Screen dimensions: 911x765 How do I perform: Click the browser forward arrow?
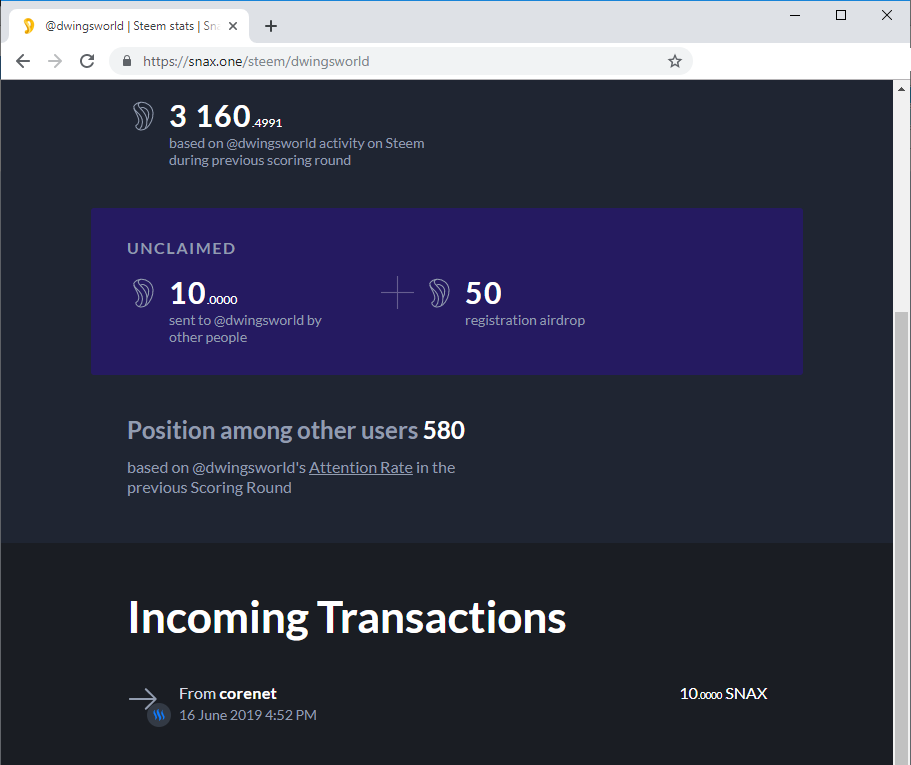point(55,61)
